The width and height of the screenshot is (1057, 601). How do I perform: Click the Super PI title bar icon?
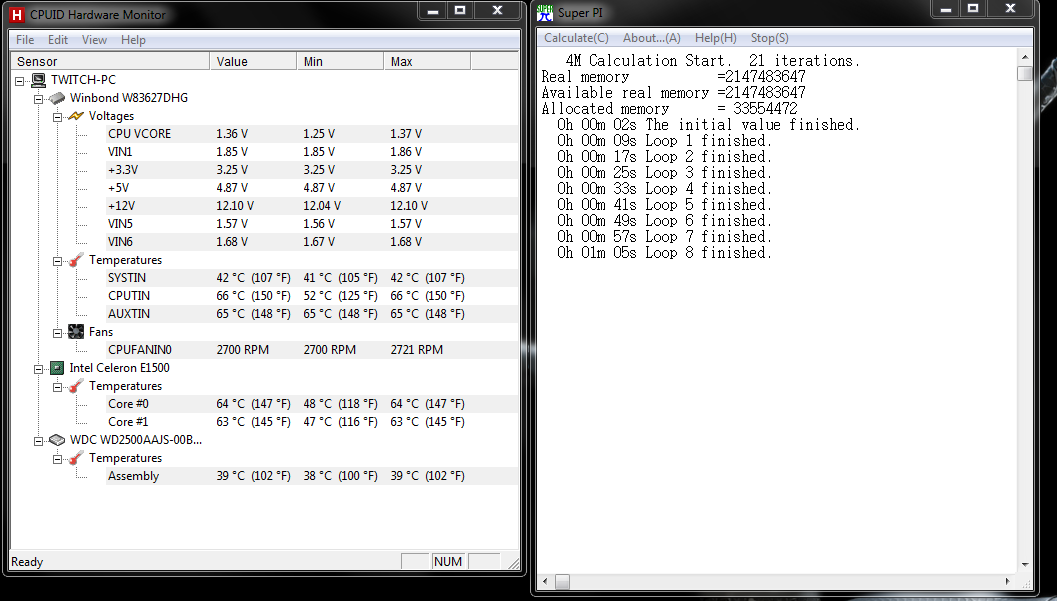point(545,12)
